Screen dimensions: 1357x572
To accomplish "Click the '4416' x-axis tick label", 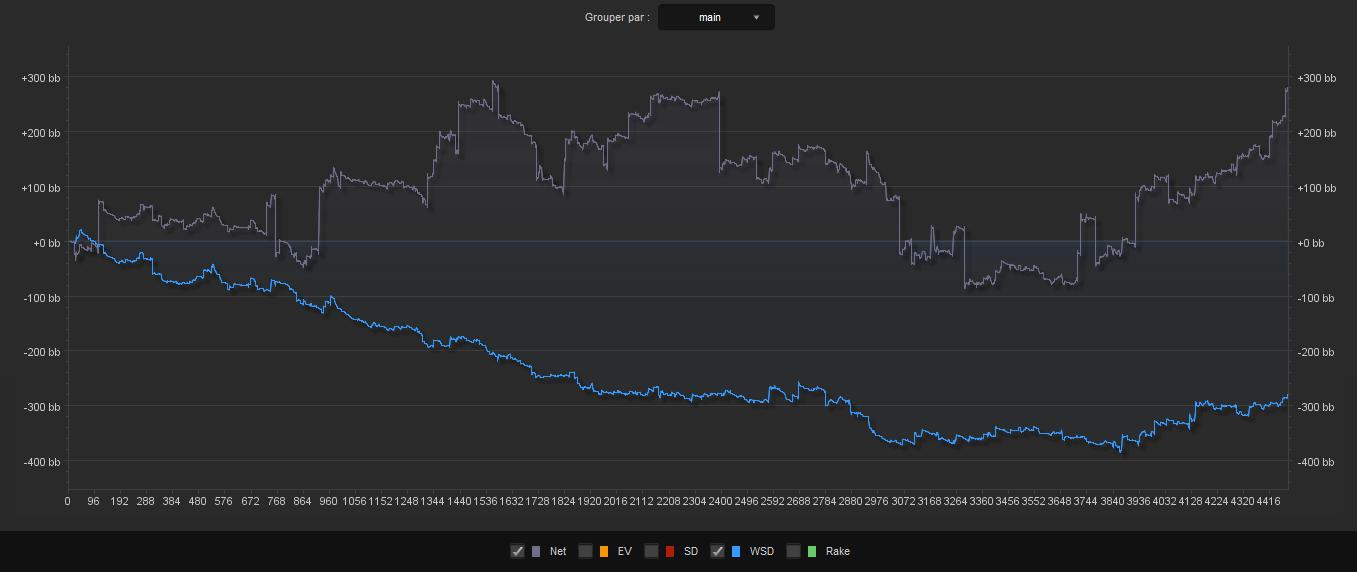I will click(1269, 501).
